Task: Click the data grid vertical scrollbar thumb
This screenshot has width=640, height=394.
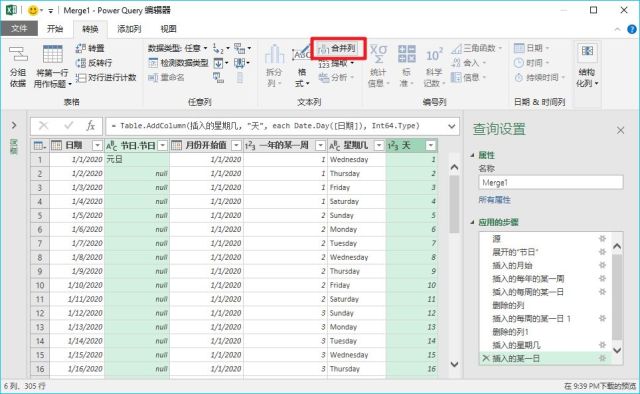Action: [x=454, y=204]
